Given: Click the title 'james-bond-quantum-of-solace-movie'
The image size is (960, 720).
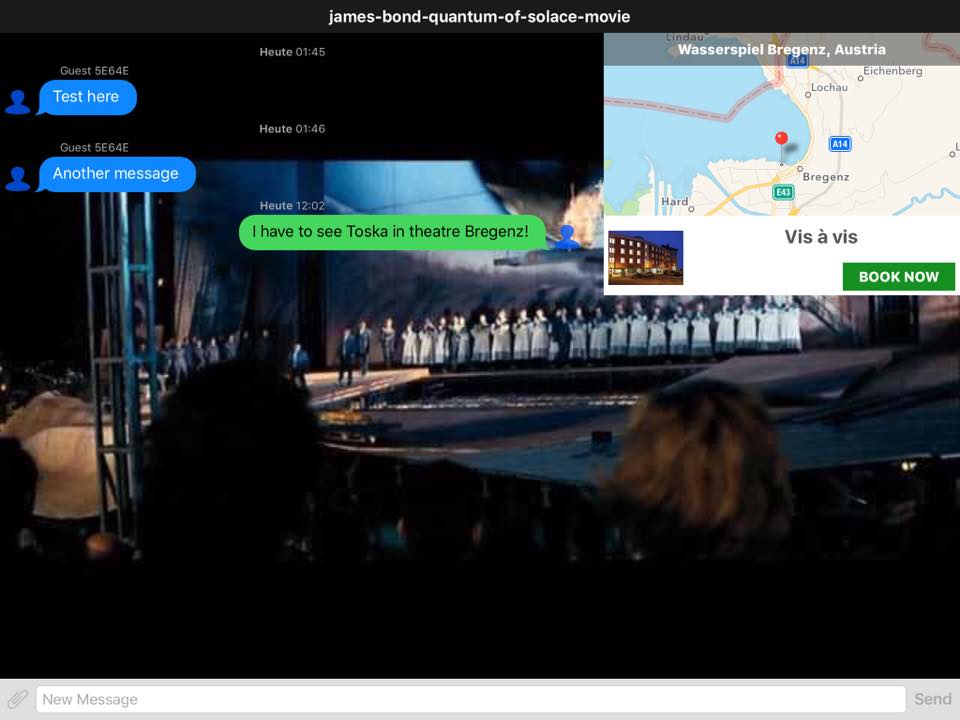Looking at the screenshot, I should point(479,17).
